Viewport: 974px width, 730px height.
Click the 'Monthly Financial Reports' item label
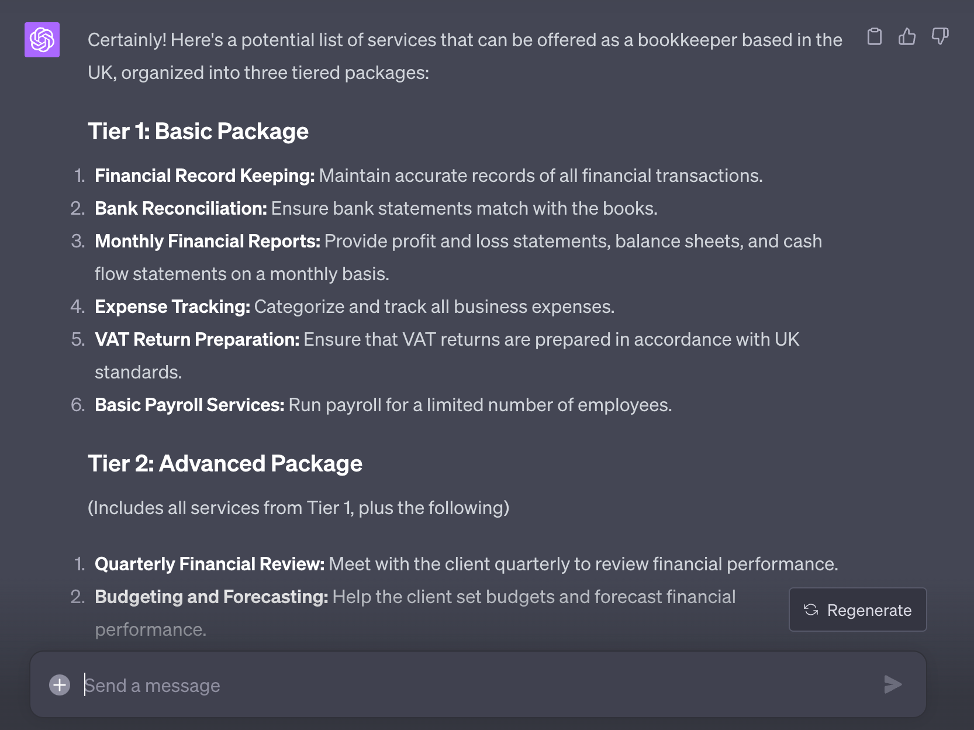(208, 241)
